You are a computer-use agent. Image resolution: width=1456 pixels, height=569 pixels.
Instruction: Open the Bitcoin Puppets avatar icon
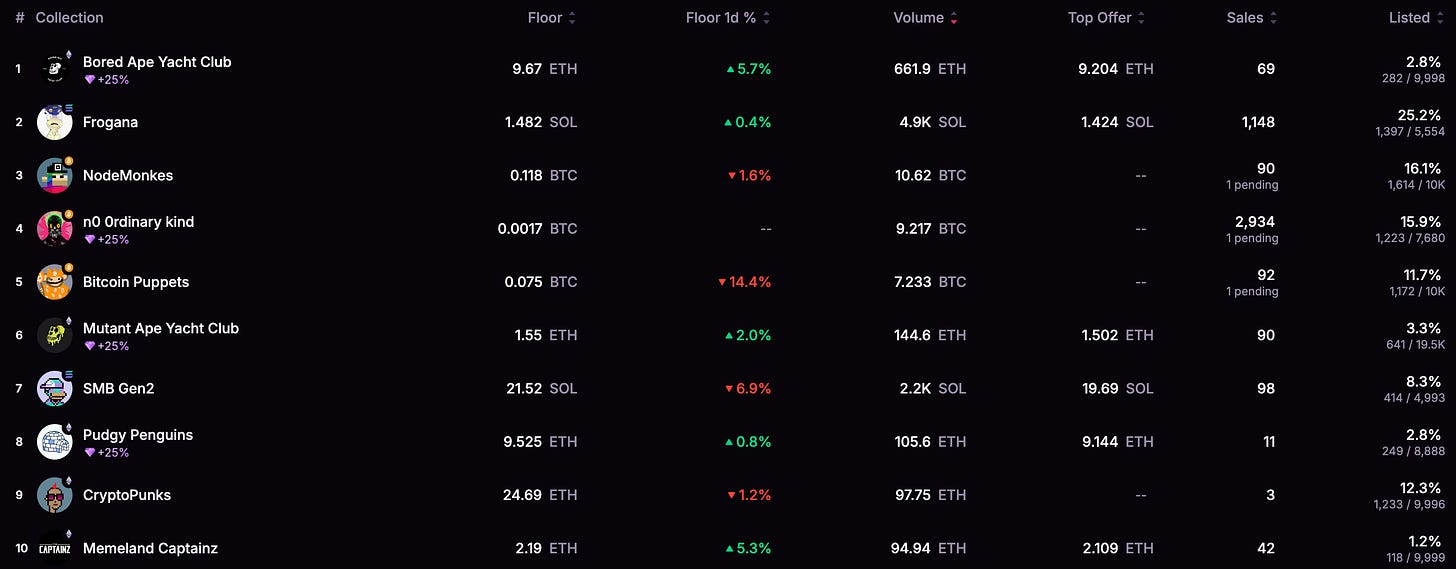pos(55,282)
